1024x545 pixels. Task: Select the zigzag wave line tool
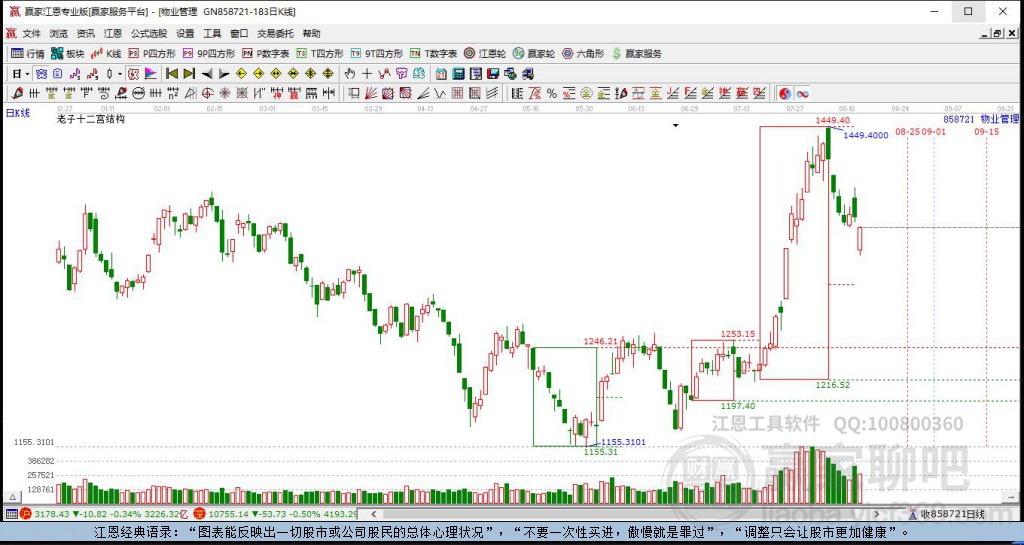click(440, 93)
